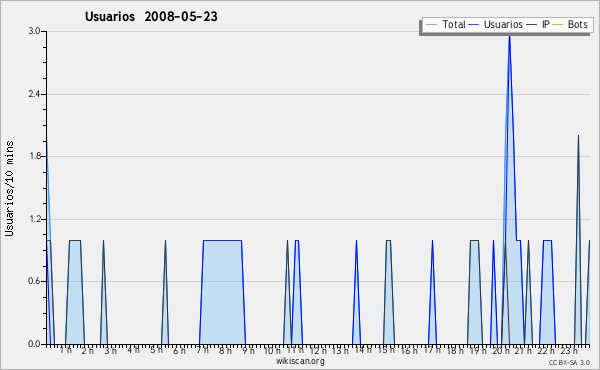The height and width of the screenshot is (370, 600).
Task: Click the 3 h x-axis label
Action: coord(111,351)
